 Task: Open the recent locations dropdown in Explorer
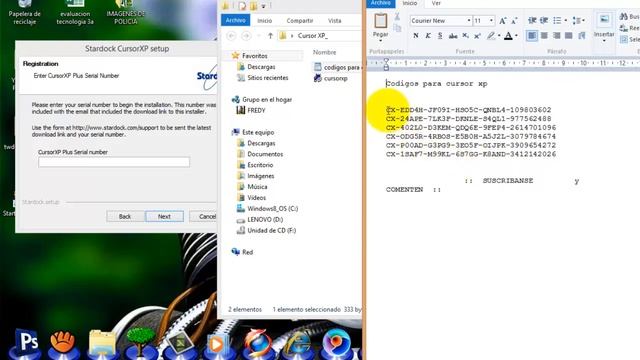pos(258,36)
